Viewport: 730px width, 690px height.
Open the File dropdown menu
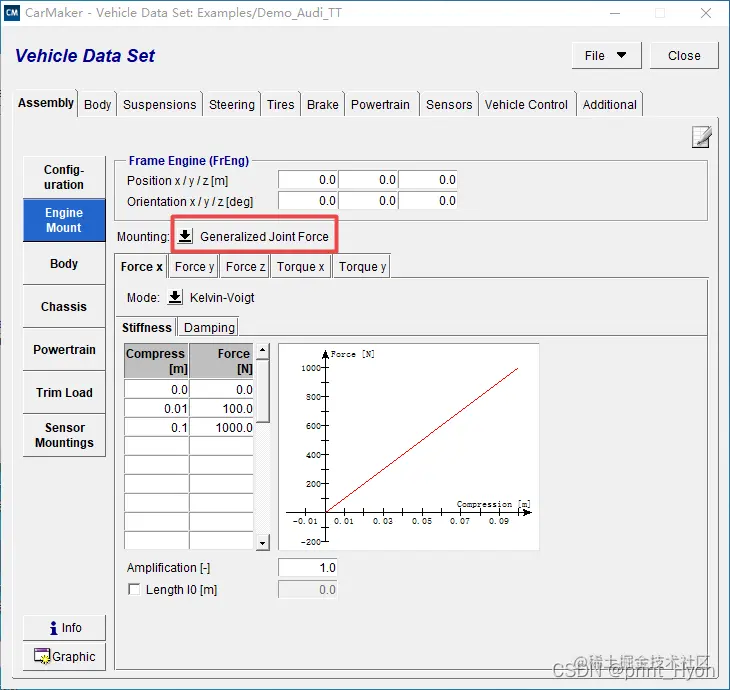(606, 55)
